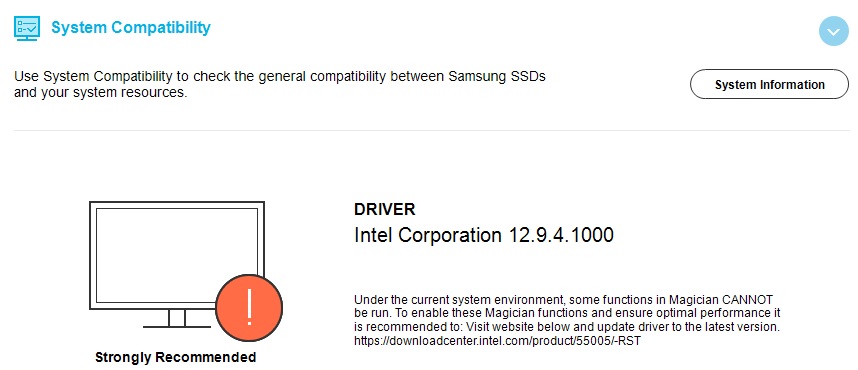Click the horizontal divider under the description
Screen dimensions: 858x370
431,130
